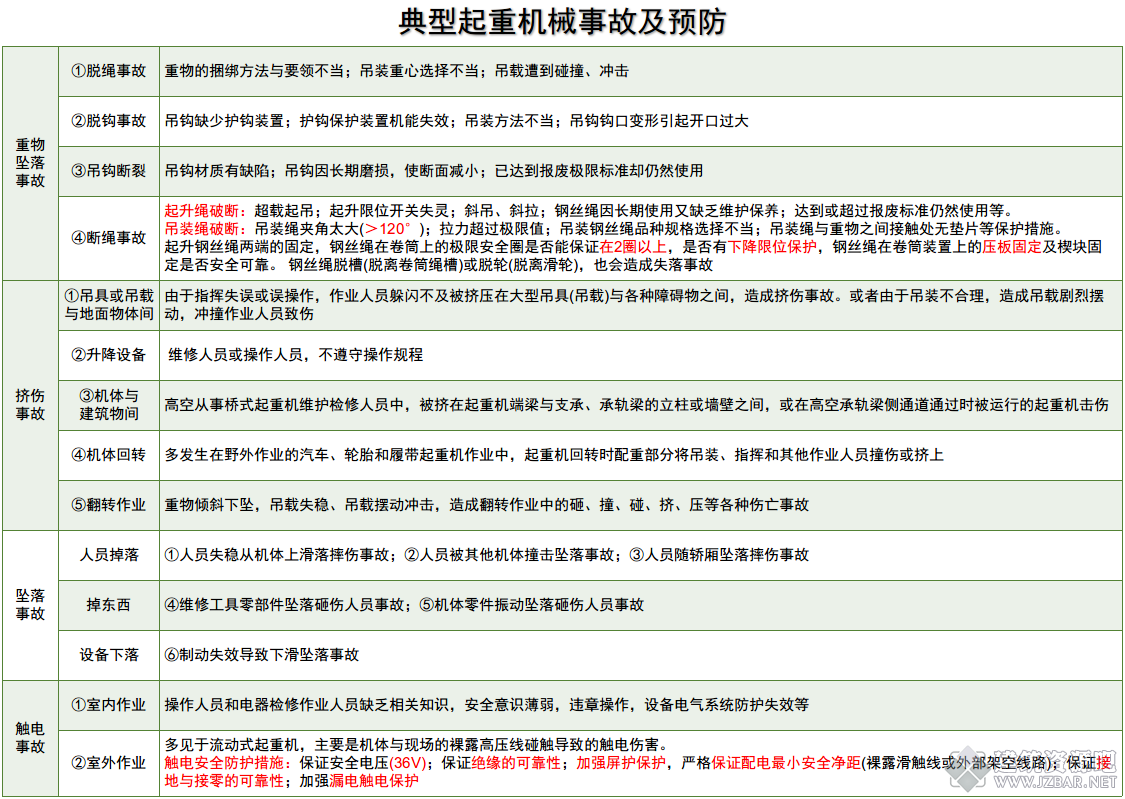Click the 设备下落 cell
The height and width of the screenshot is (799, 1125).
point(109,655)
